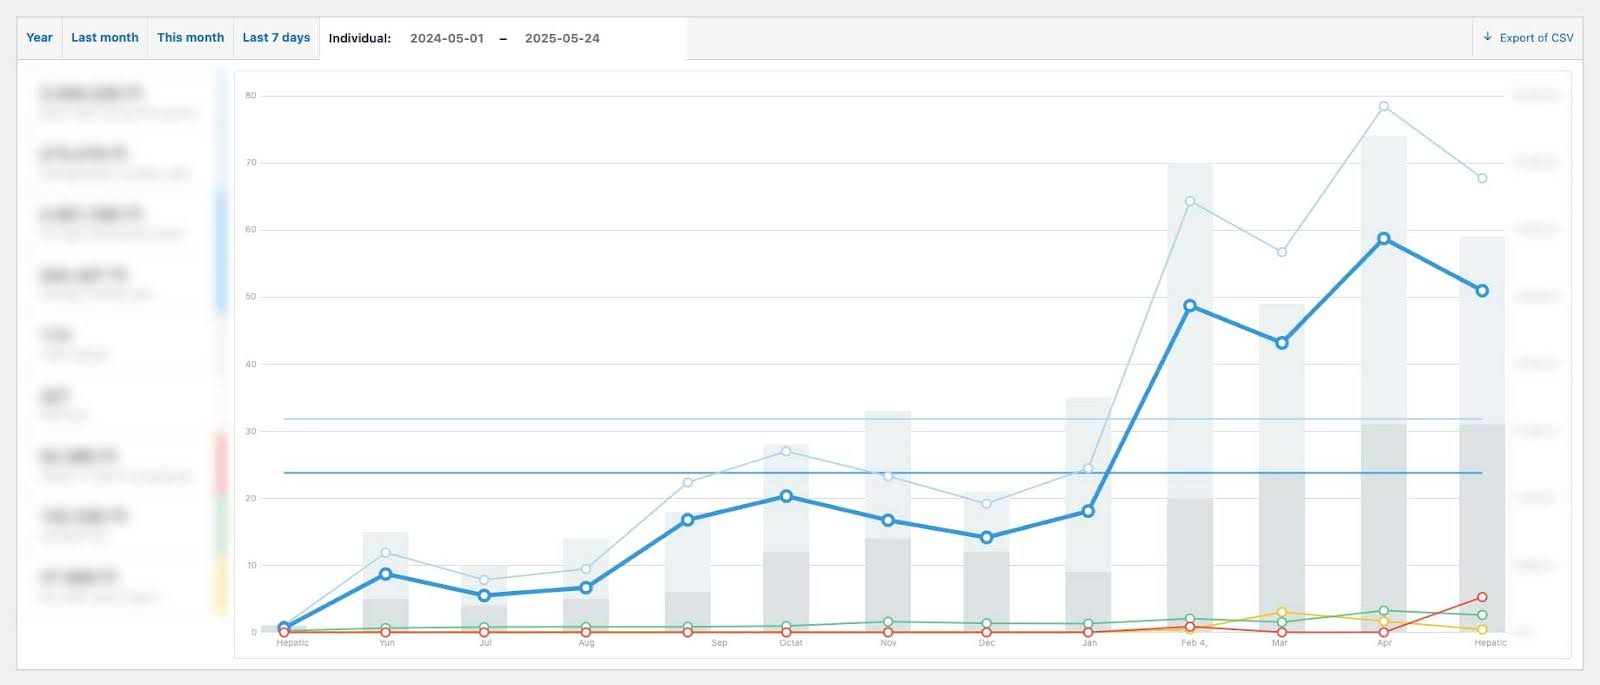Click the grey bar above Nov

888,521
